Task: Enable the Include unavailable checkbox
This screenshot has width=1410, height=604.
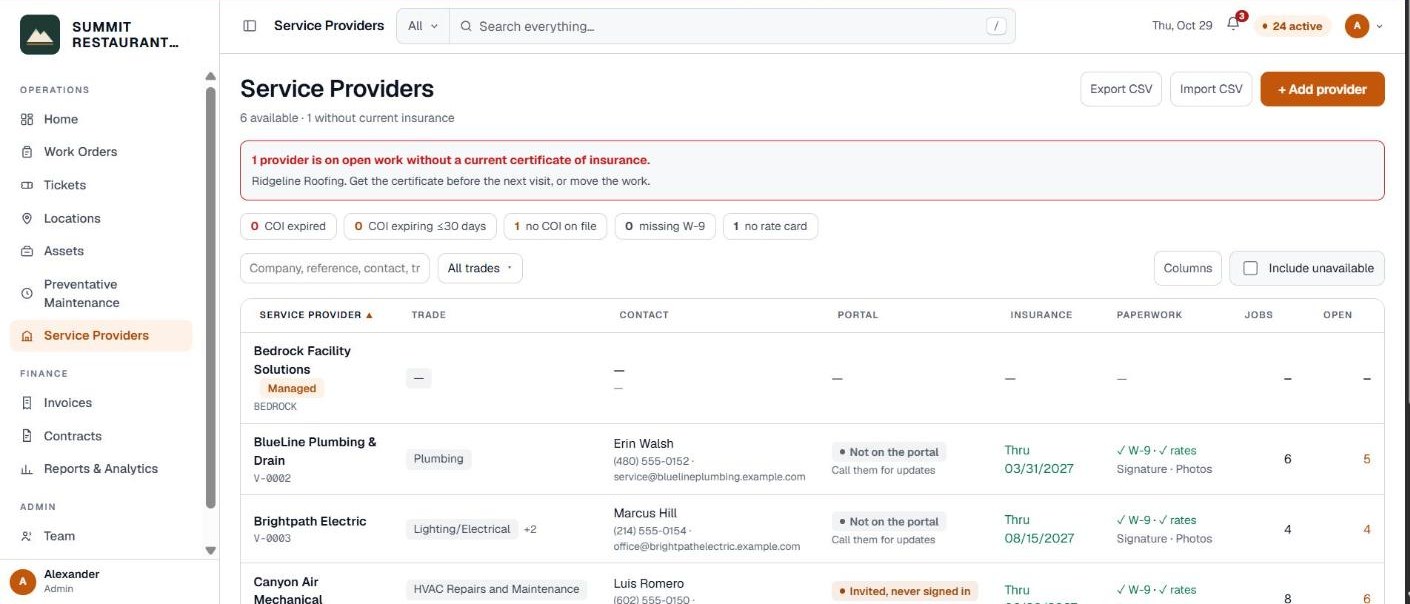Action: [1250, 268]
